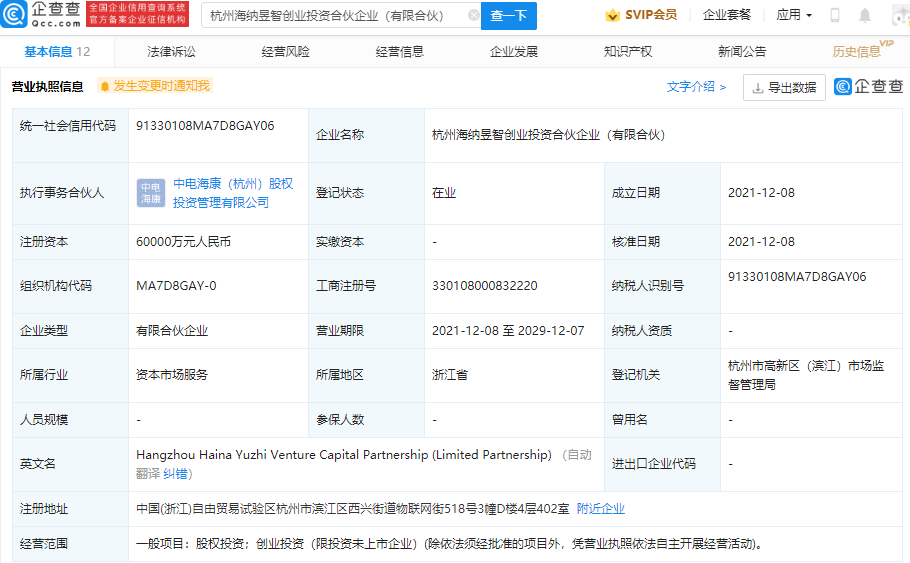Open the 经营风险 tab
910x563 pixels.
pos(285,51)
